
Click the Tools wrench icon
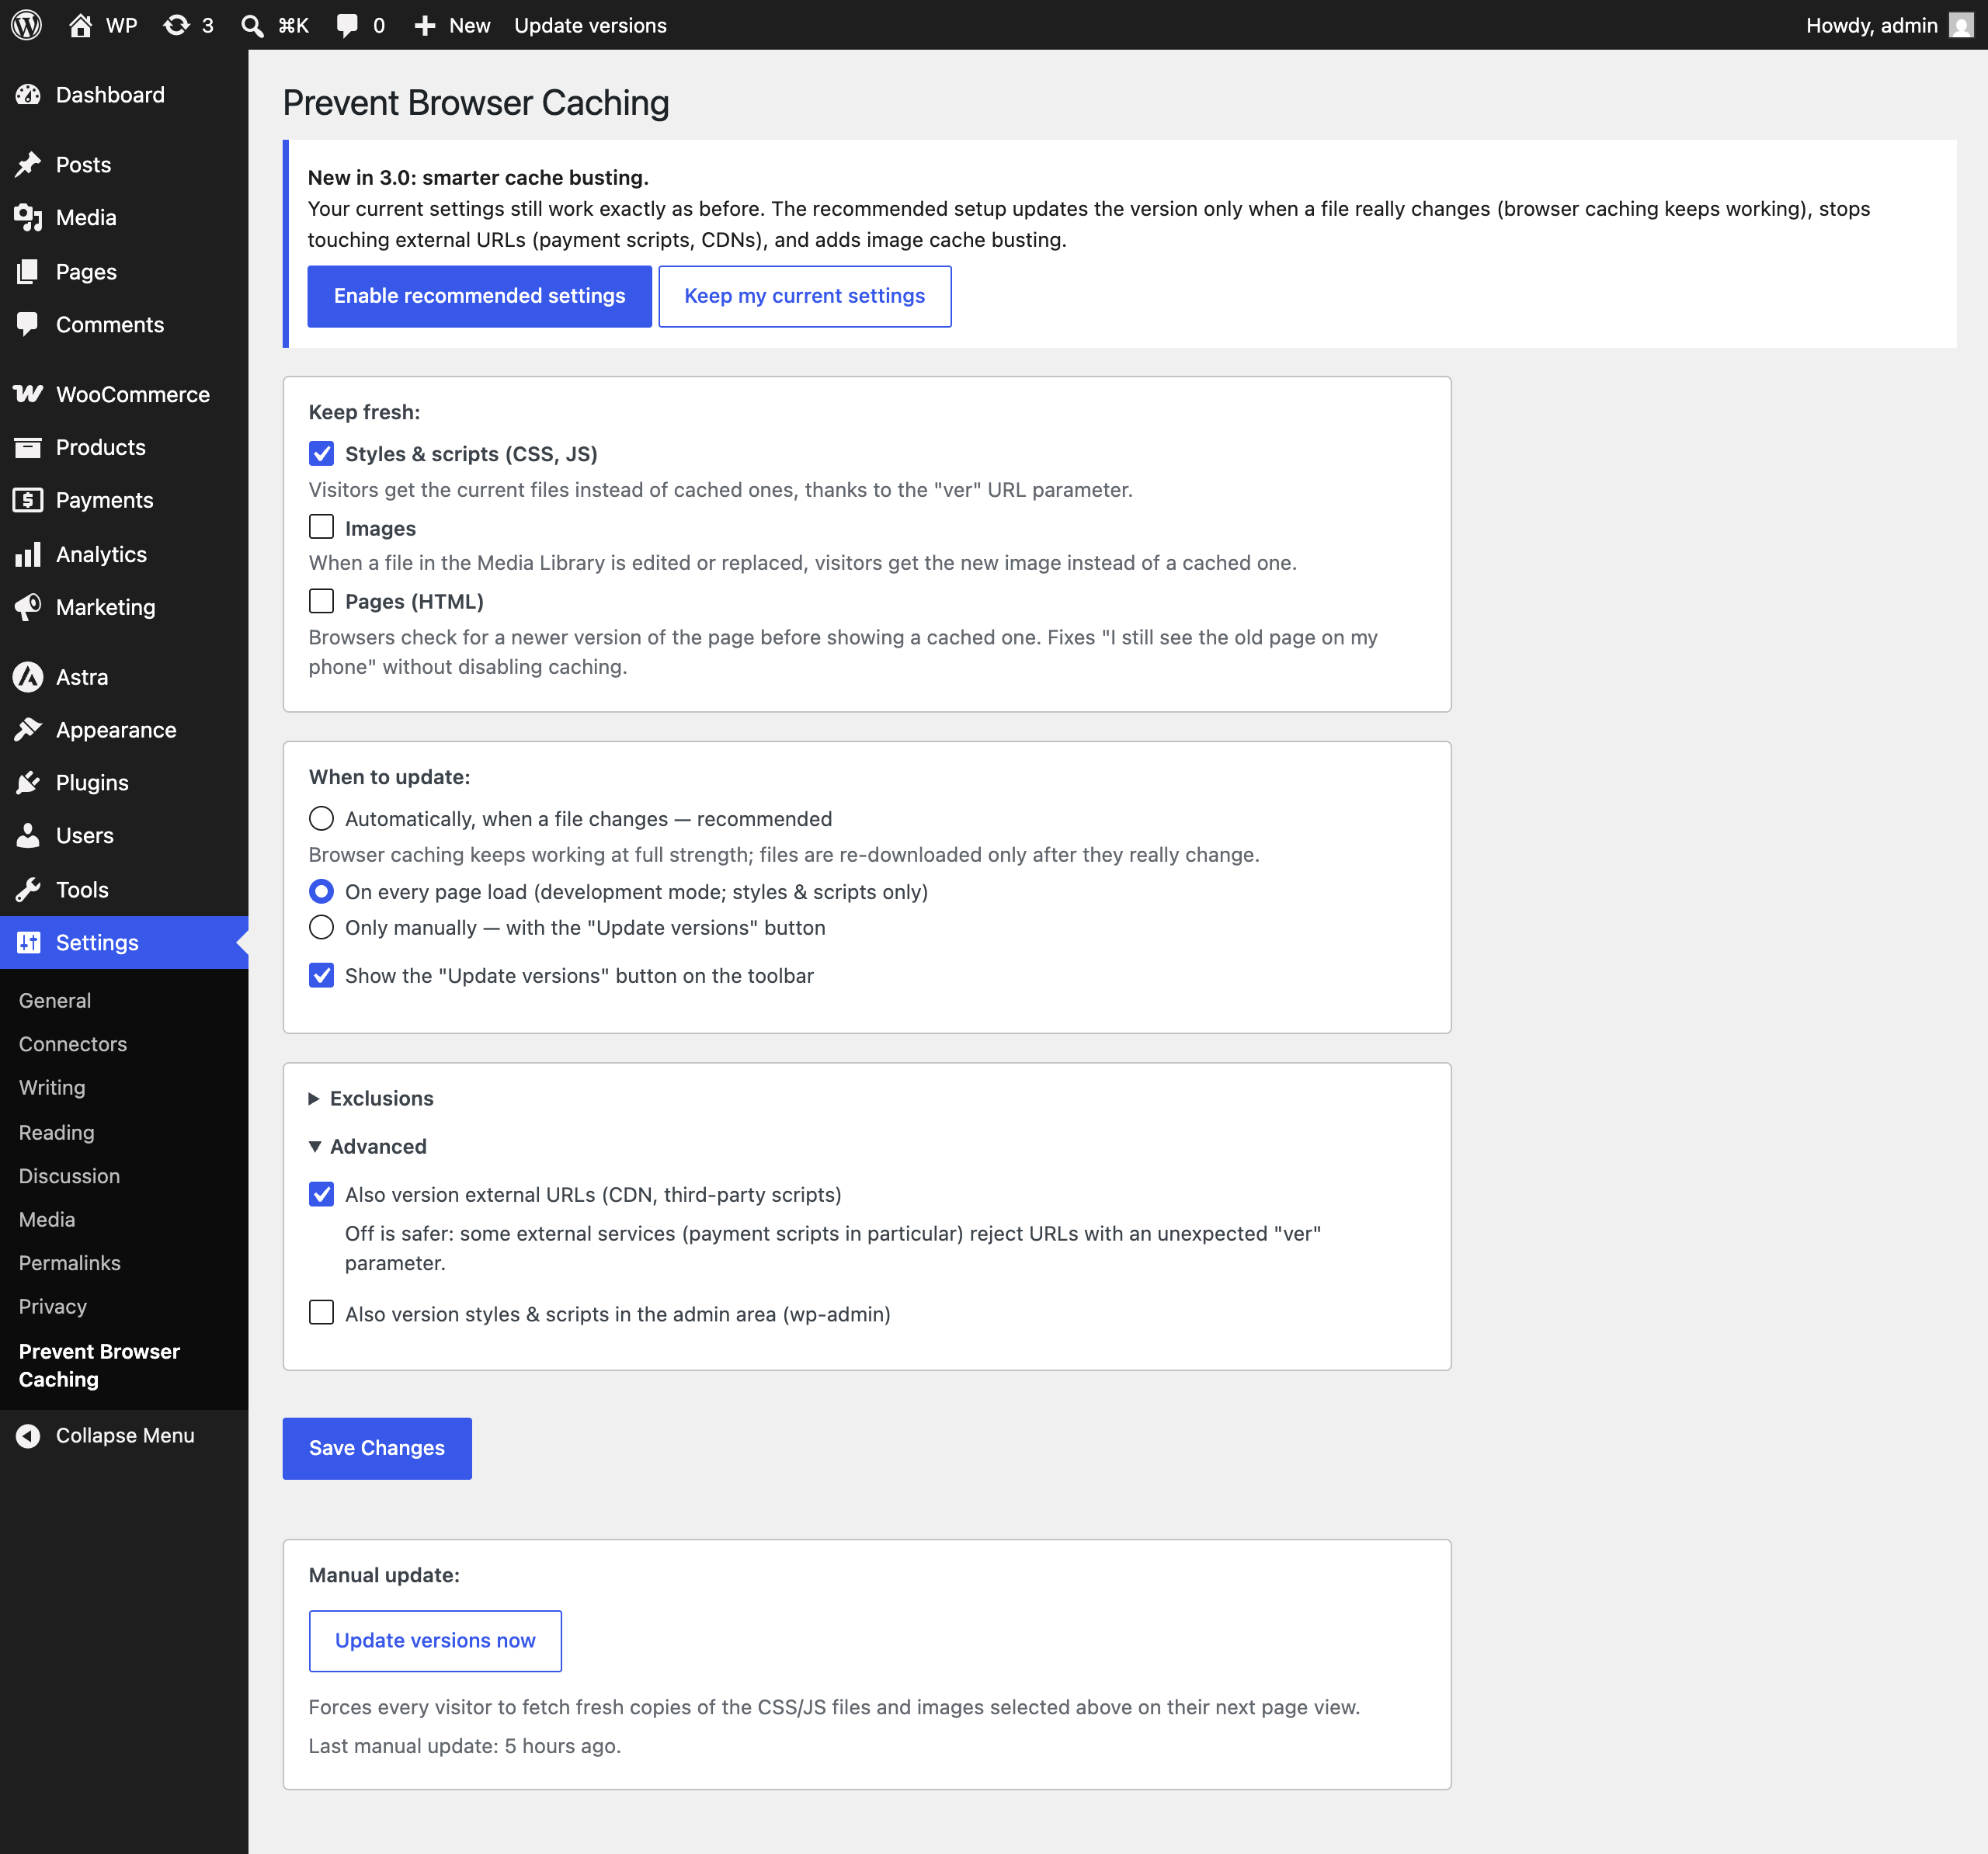(x=28, y=889)
